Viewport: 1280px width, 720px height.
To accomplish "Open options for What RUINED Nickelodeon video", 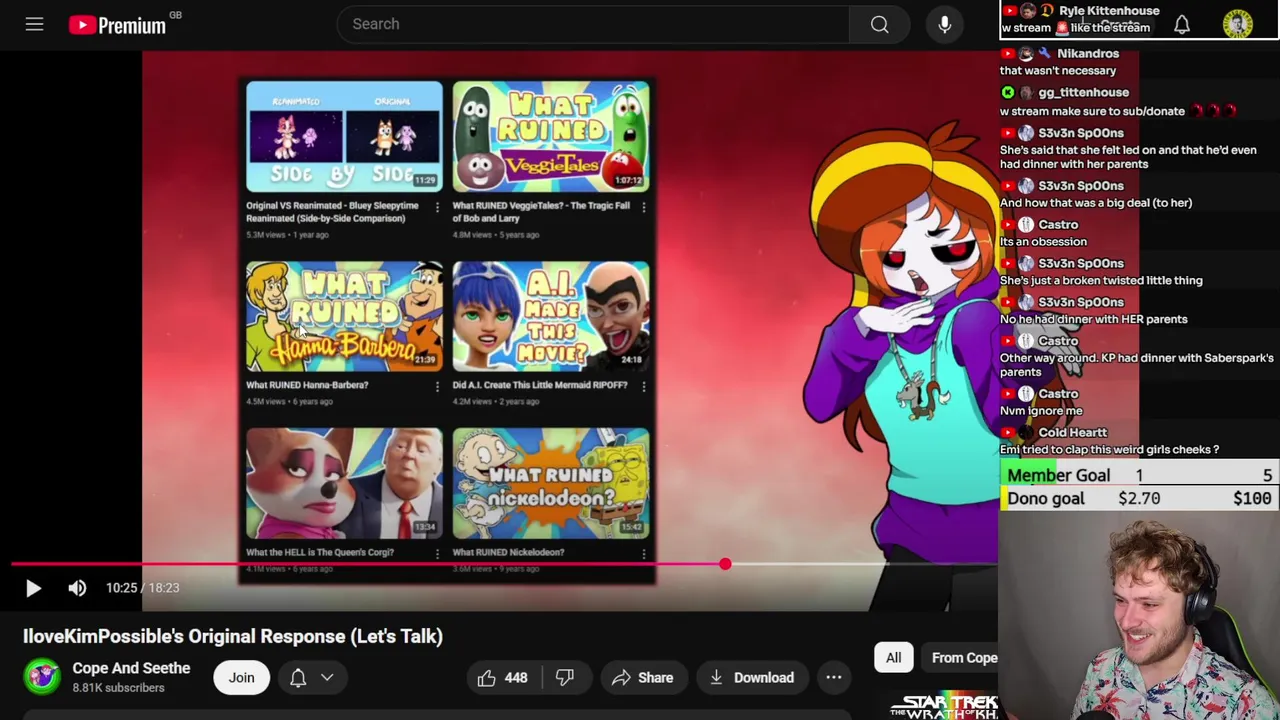I will coord(643,553).
